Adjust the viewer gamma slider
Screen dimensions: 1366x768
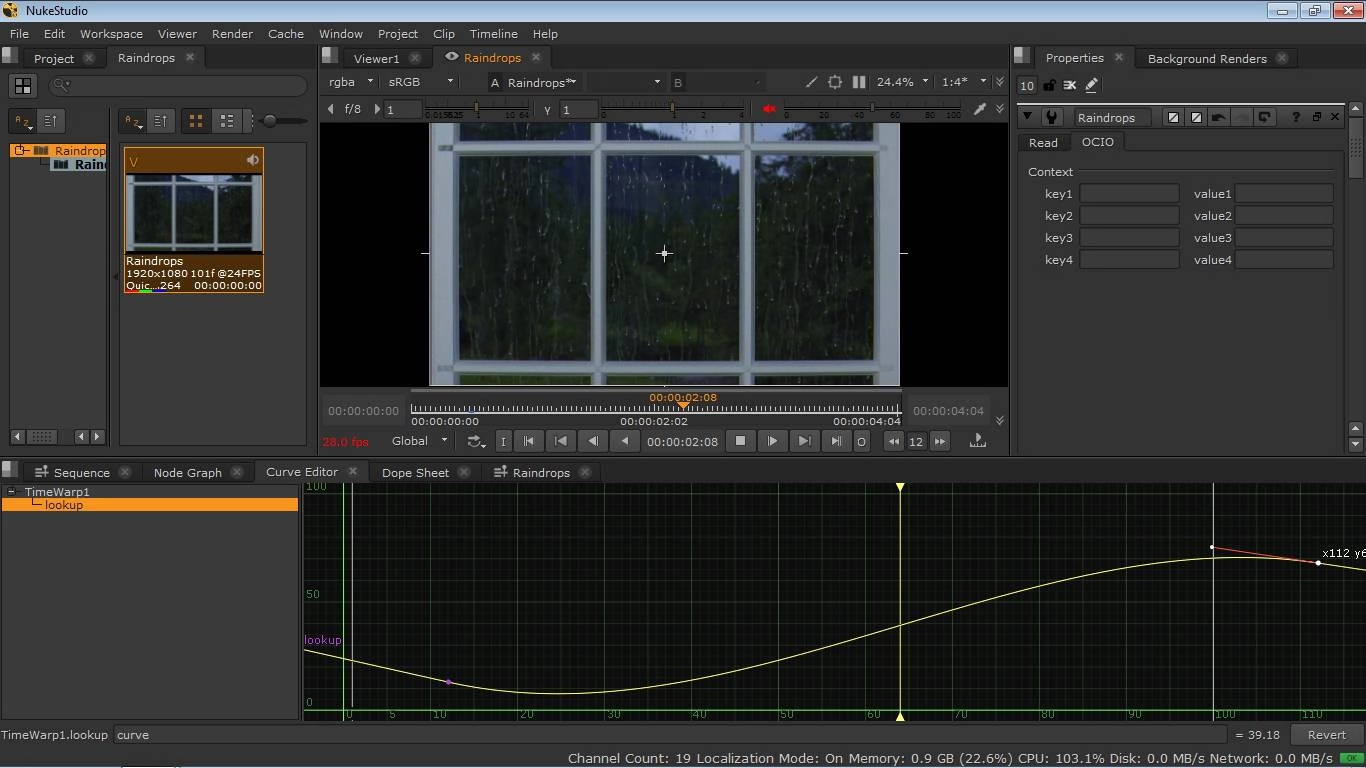pos(672,107)
